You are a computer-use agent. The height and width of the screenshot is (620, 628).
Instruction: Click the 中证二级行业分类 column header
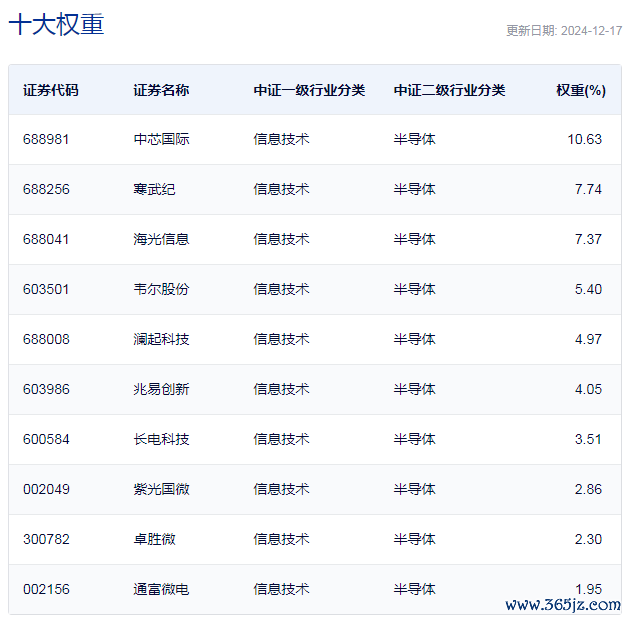tap(449, 90)
